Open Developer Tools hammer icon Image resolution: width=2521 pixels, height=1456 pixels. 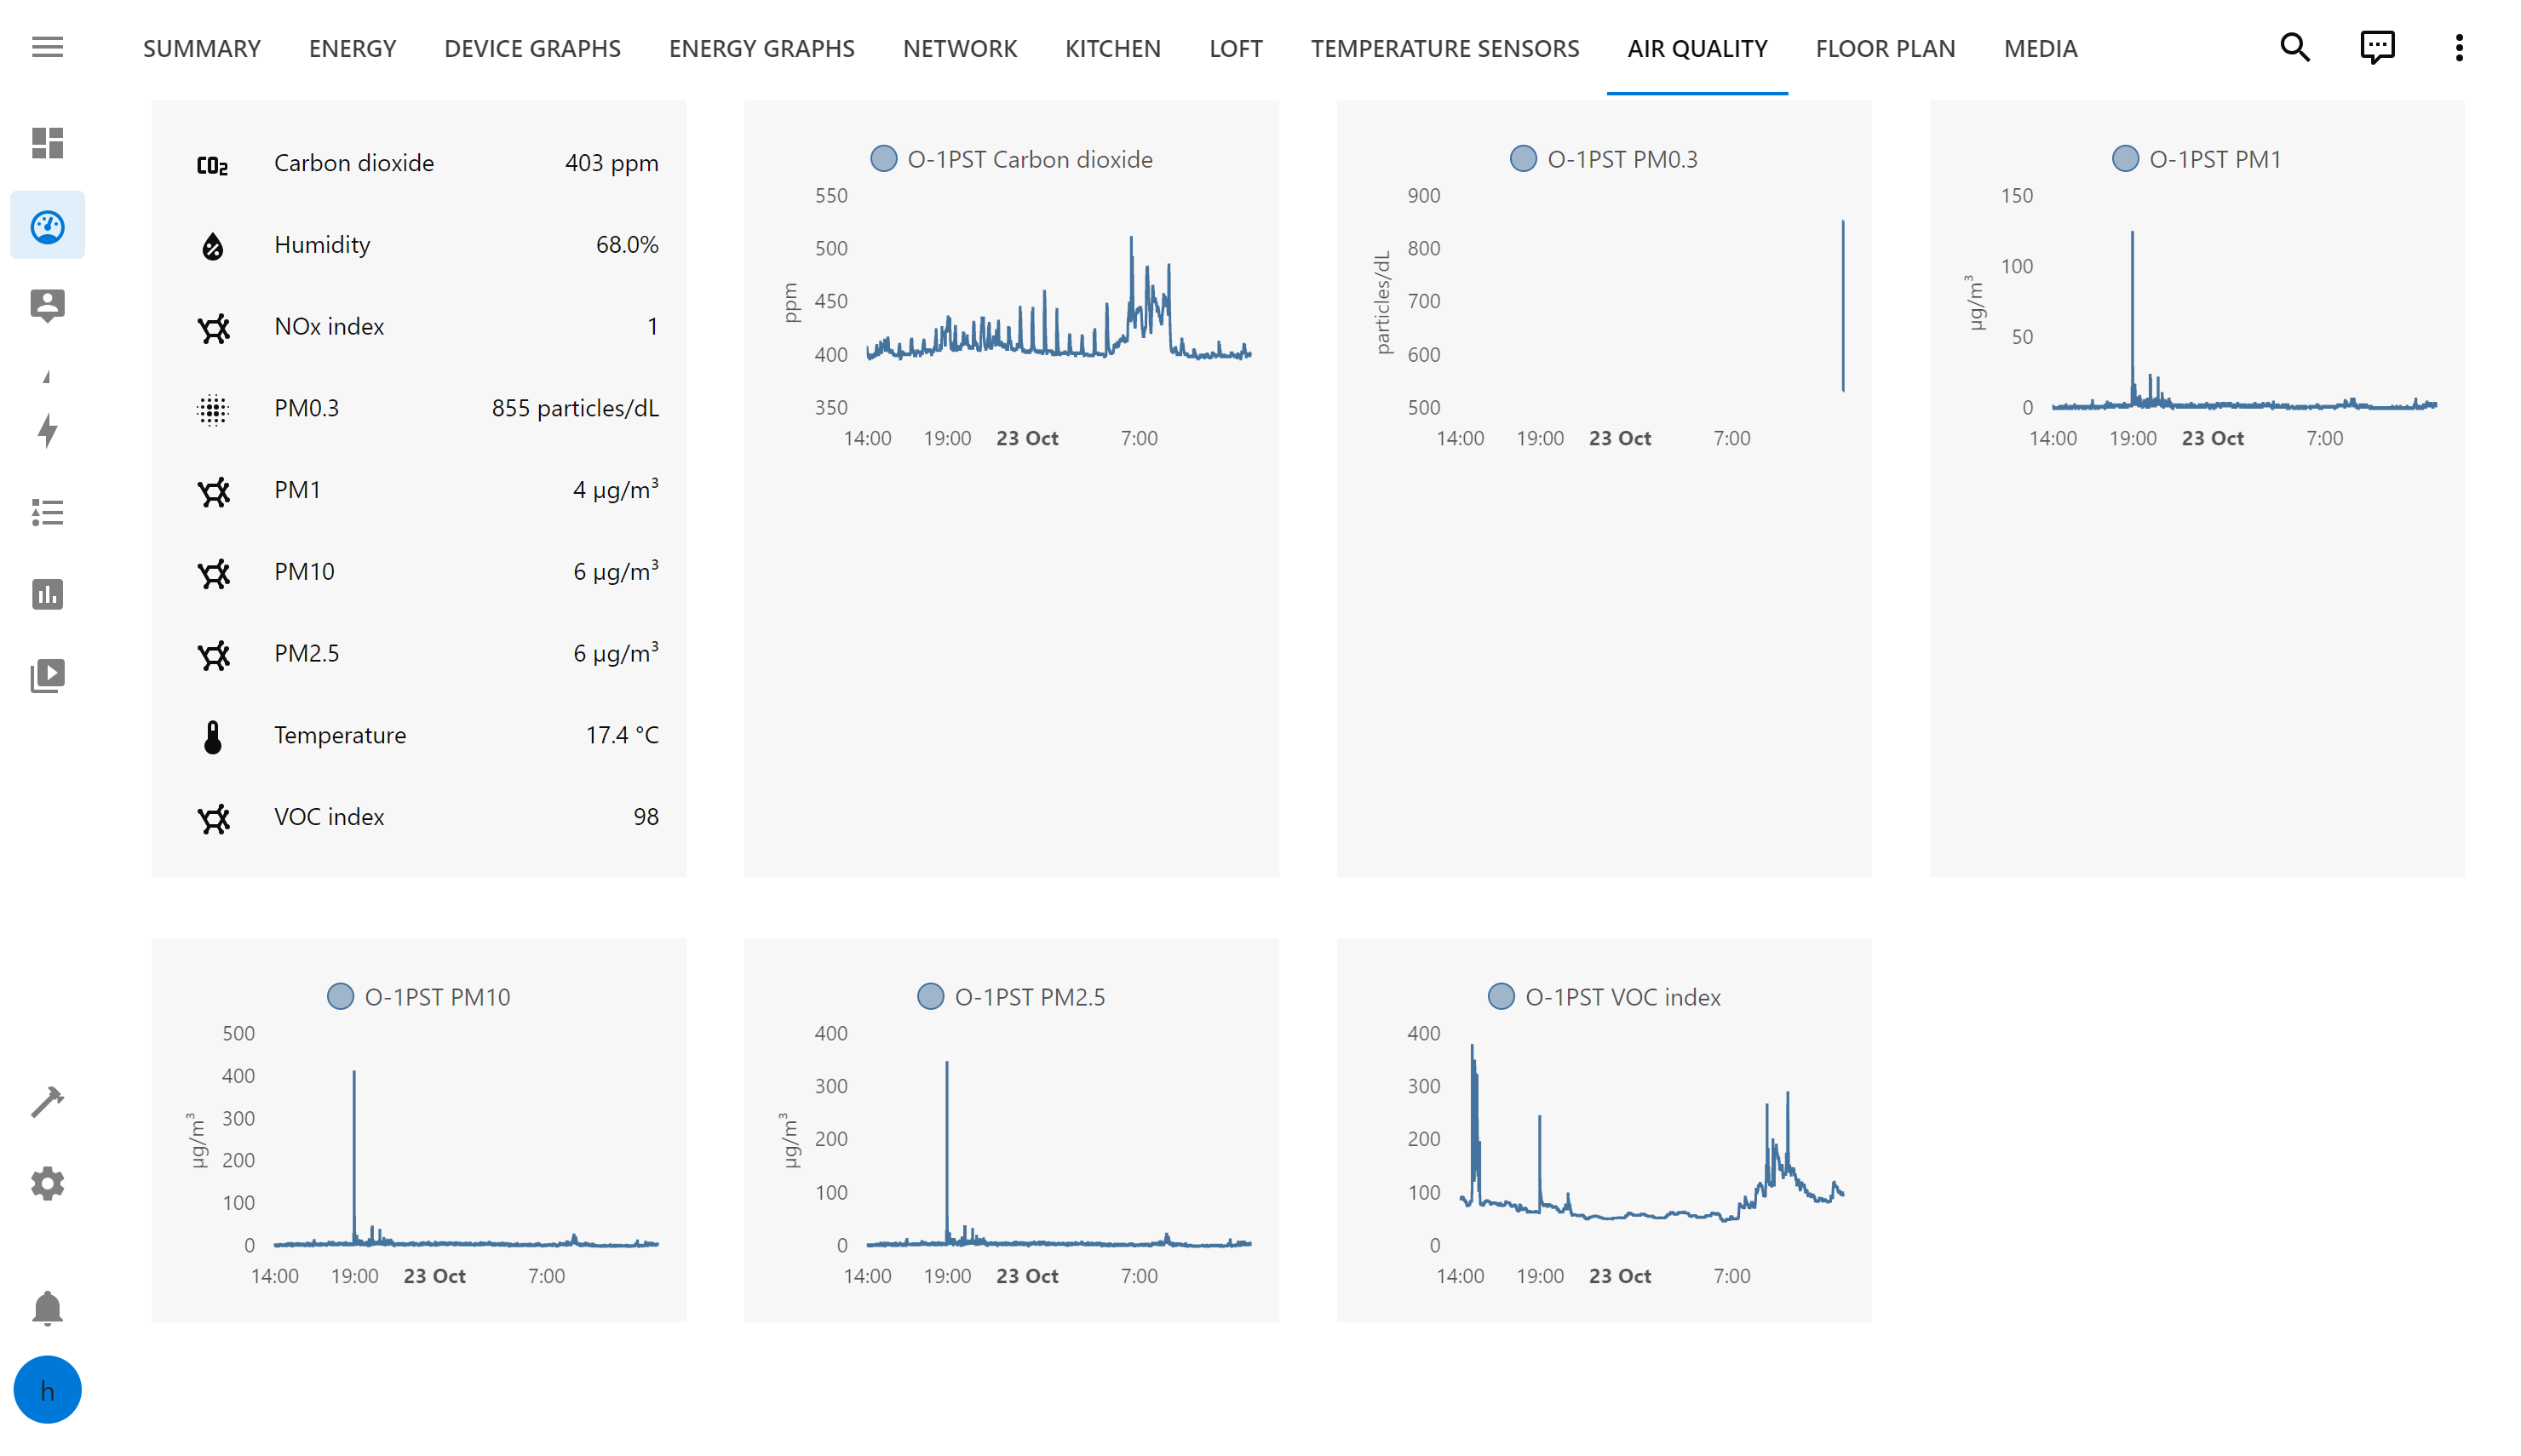[x=47, y=1101]
